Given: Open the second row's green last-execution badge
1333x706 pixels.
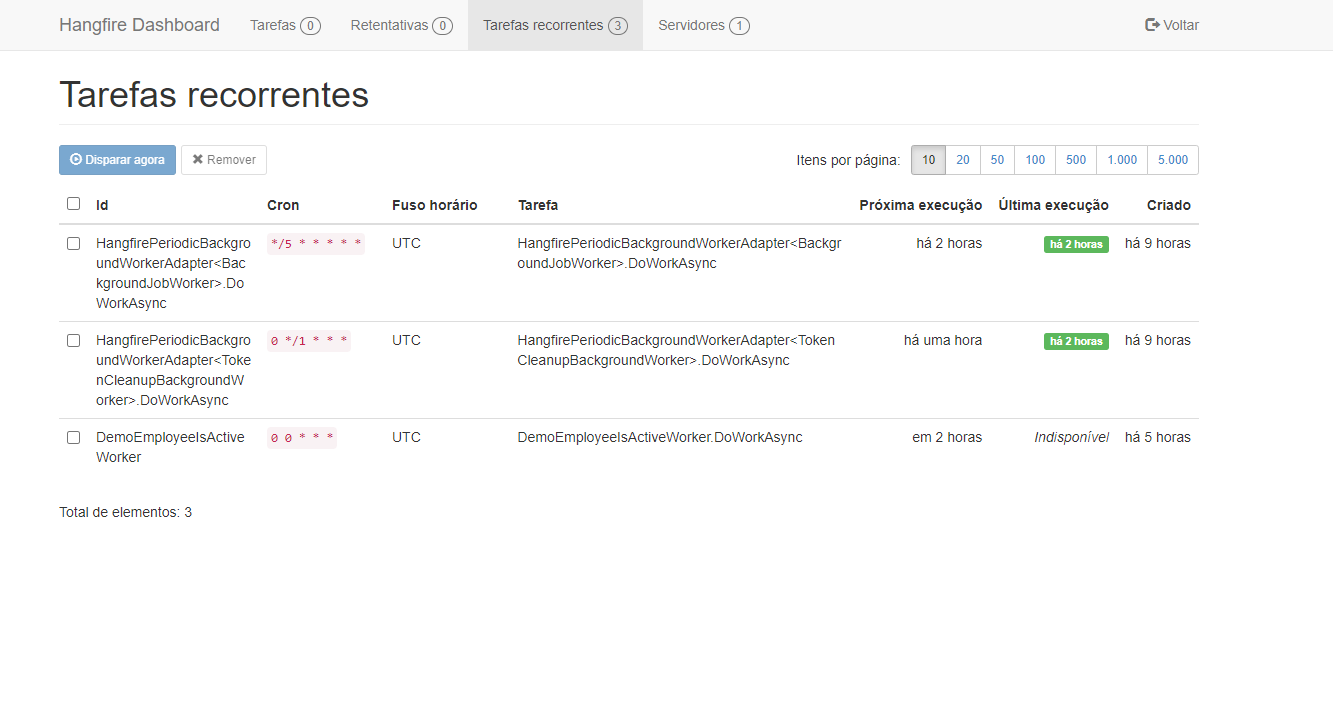Looking at the screenshot, I should (1076, 341).
